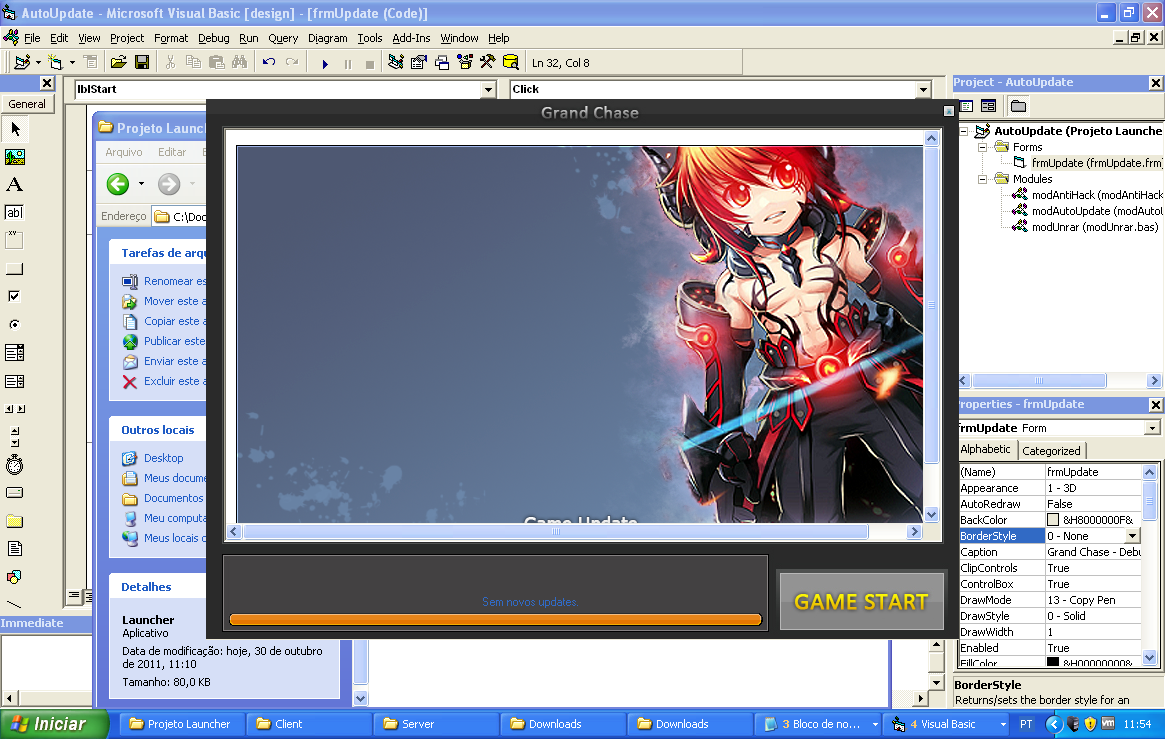Image resolution: width=1165 pixels, height=739 pixels.
Task: Start the program with the blue play icon
Action: (325, 64)
